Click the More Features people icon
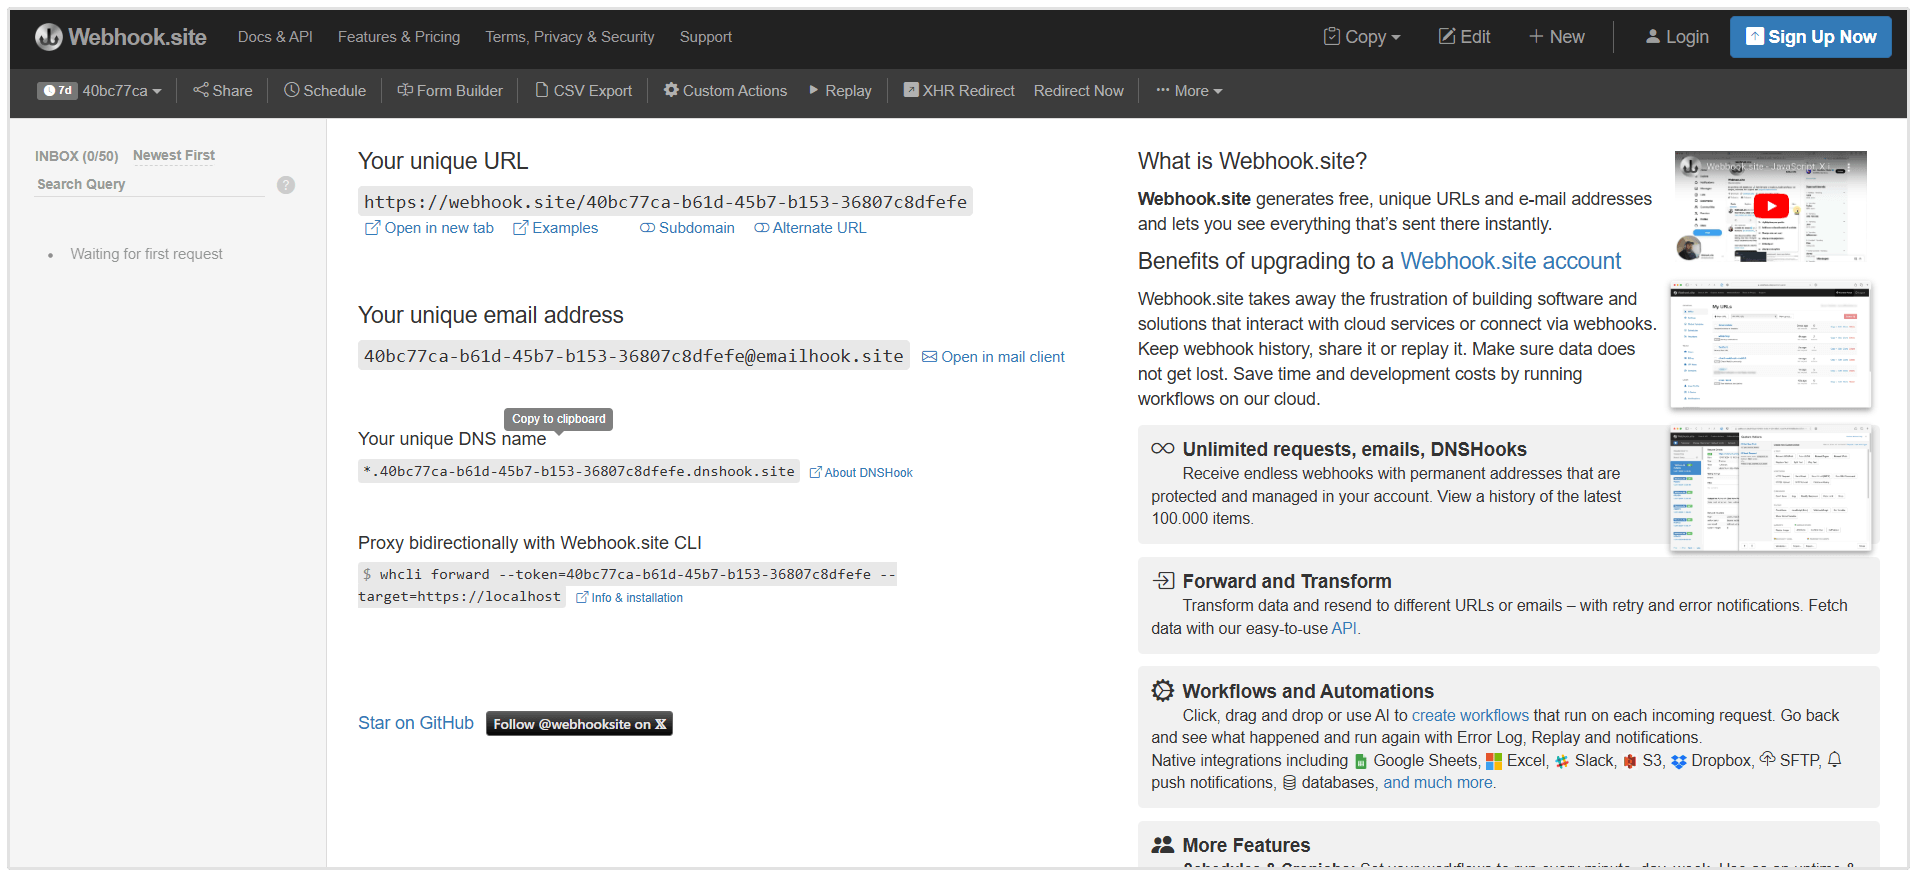 pyautogui.click(x=1163, y=845)
